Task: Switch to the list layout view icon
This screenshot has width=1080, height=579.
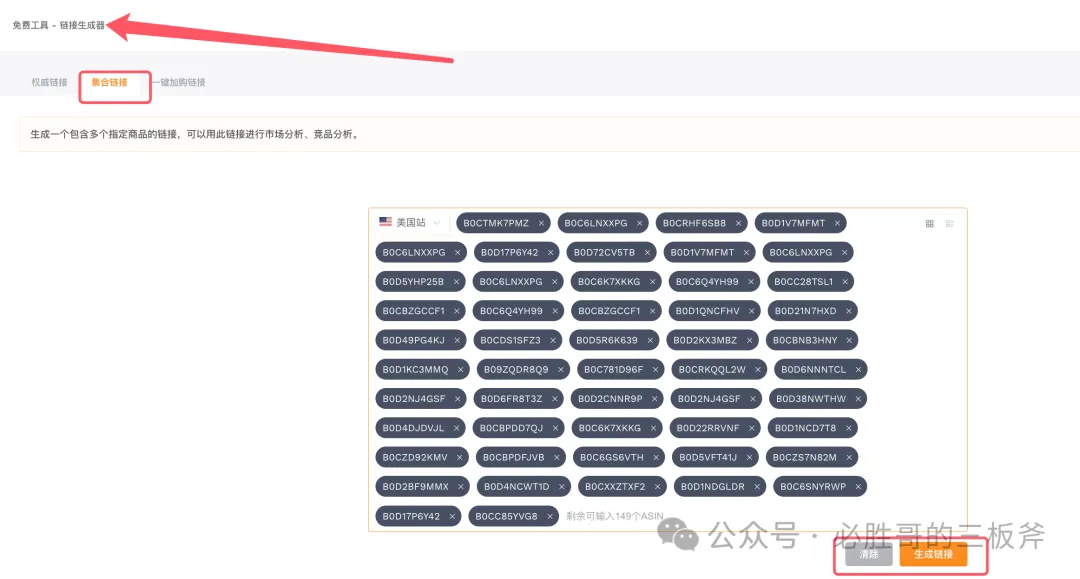Action: click(949, 224)
